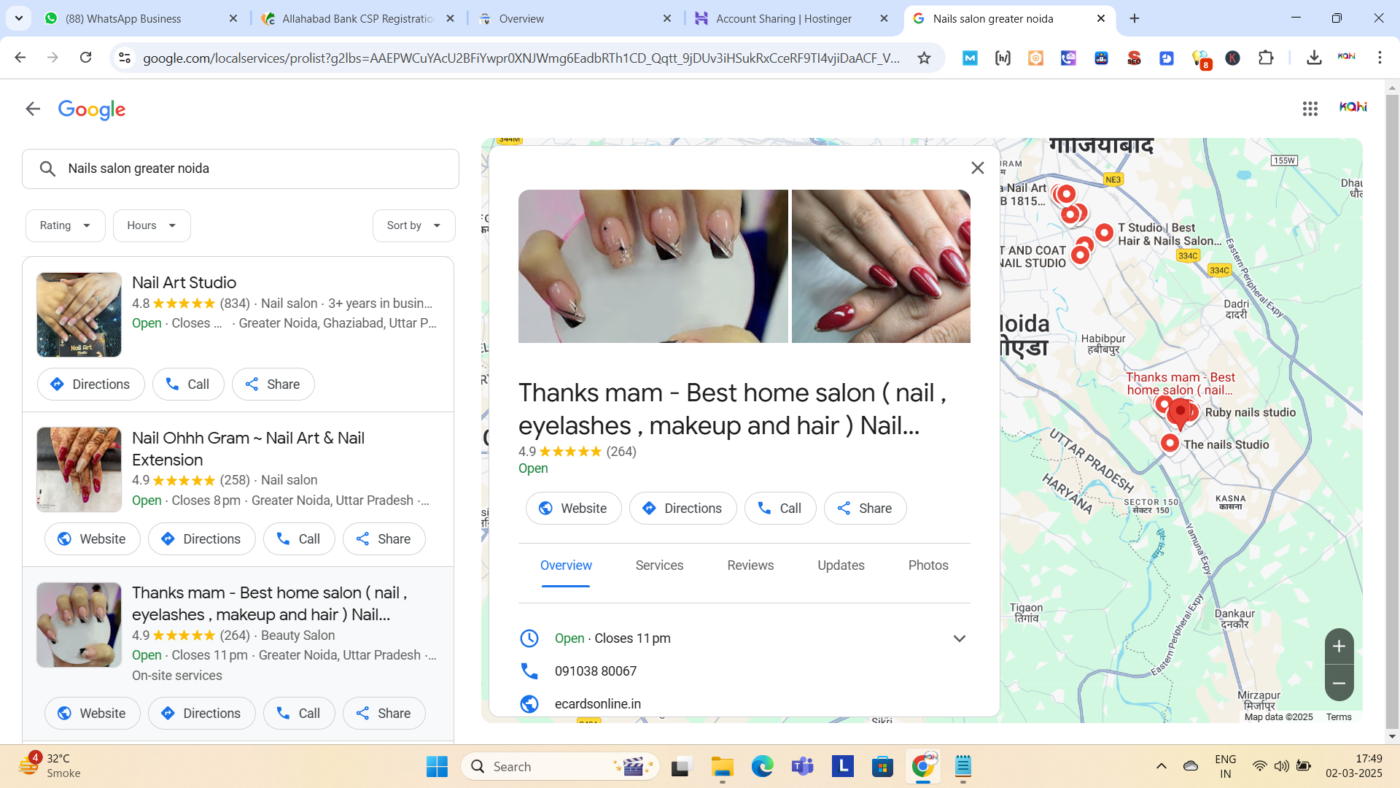
Task: Reload the page
Action: [86, 58]
